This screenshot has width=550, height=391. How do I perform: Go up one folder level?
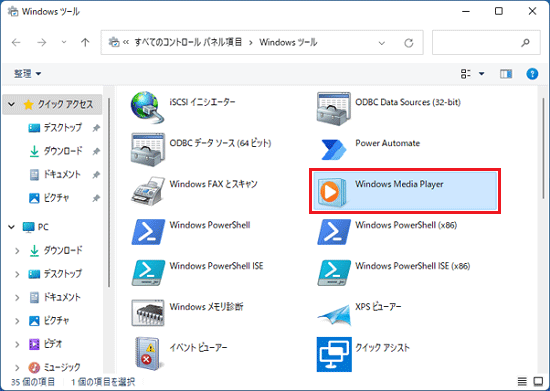point(85,43)
